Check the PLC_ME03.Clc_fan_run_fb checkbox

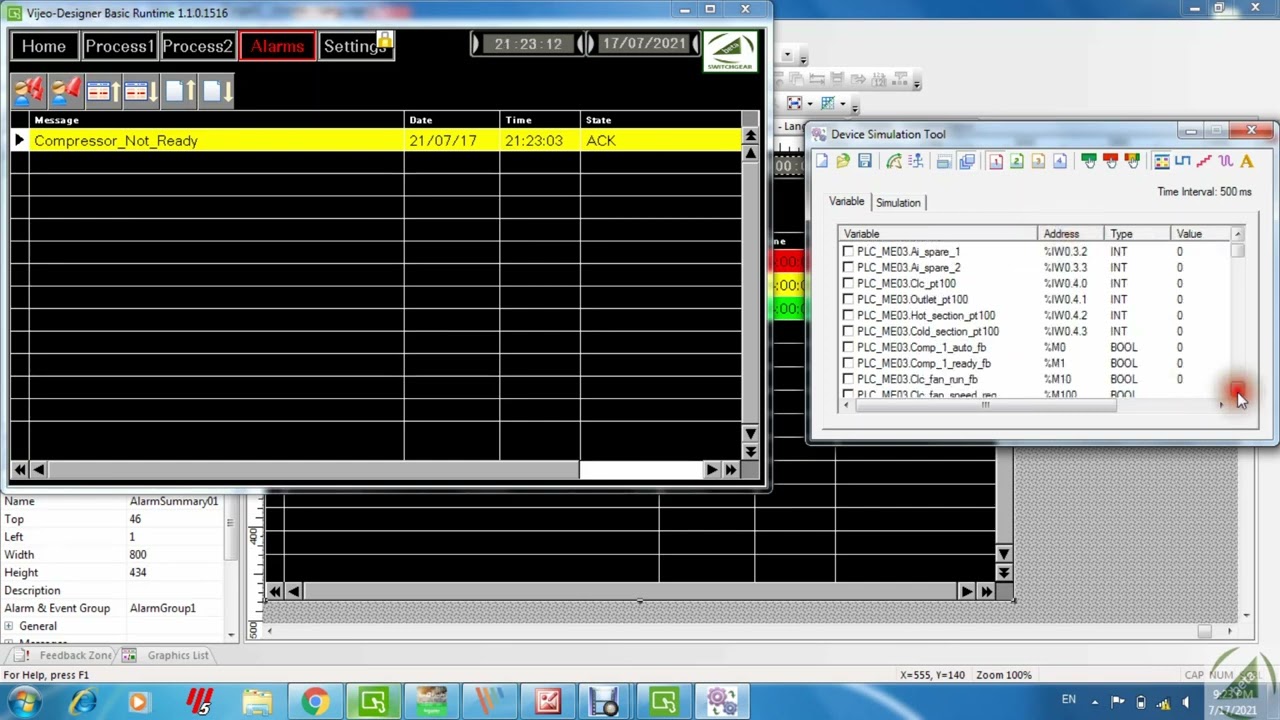[x=848, y=380]
